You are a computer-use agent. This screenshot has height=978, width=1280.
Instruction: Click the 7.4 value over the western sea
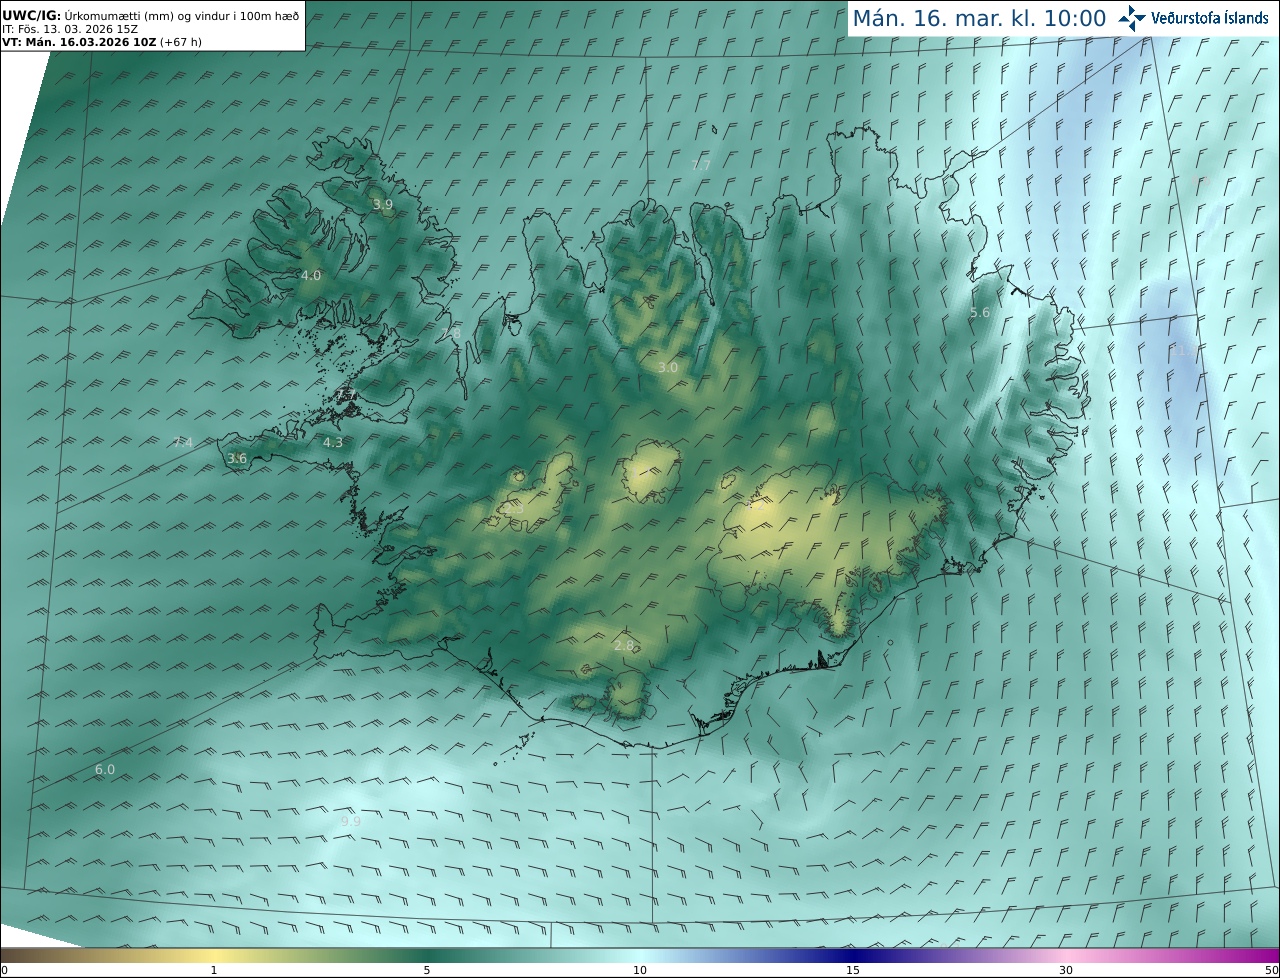click(183, 442)
